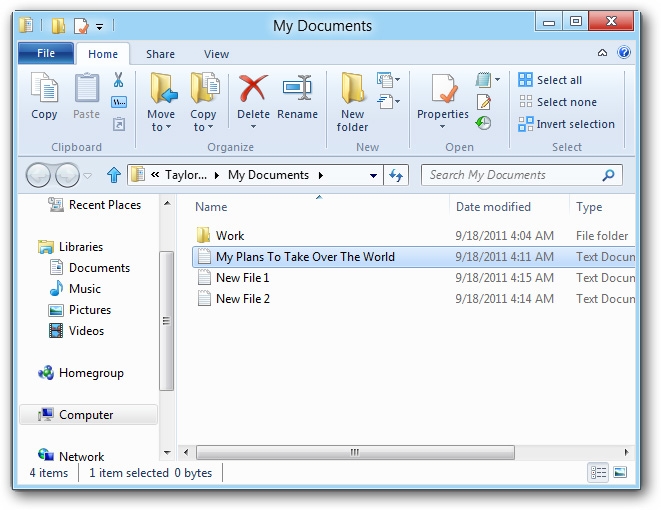Expand the Delete options arrow
The image size is (661, 510).
tap(253, 126)
